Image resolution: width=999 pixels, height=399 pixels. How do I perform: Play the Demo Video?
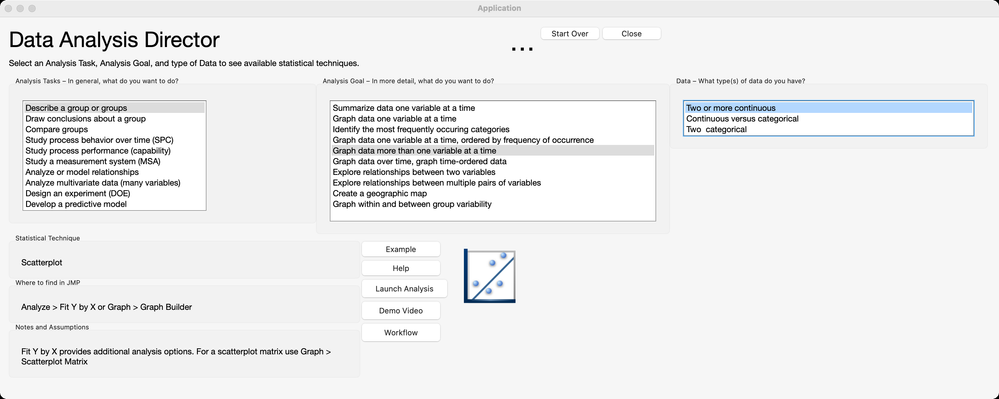tap(401, 311)
